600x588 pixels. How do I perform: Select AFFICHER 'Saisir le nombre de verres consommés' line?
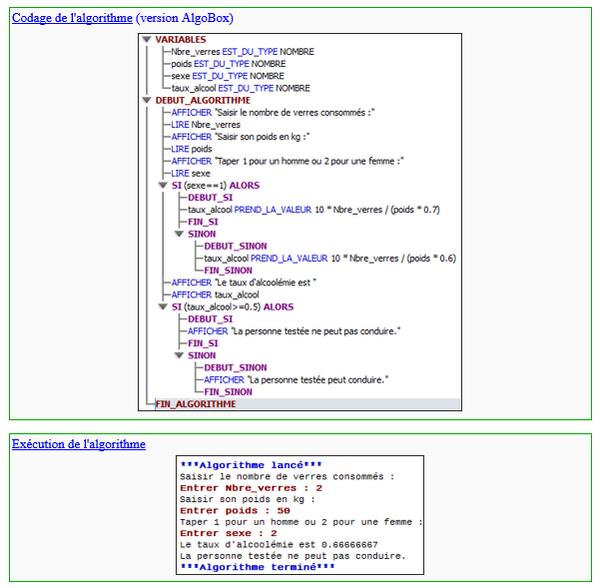(273, 112)
